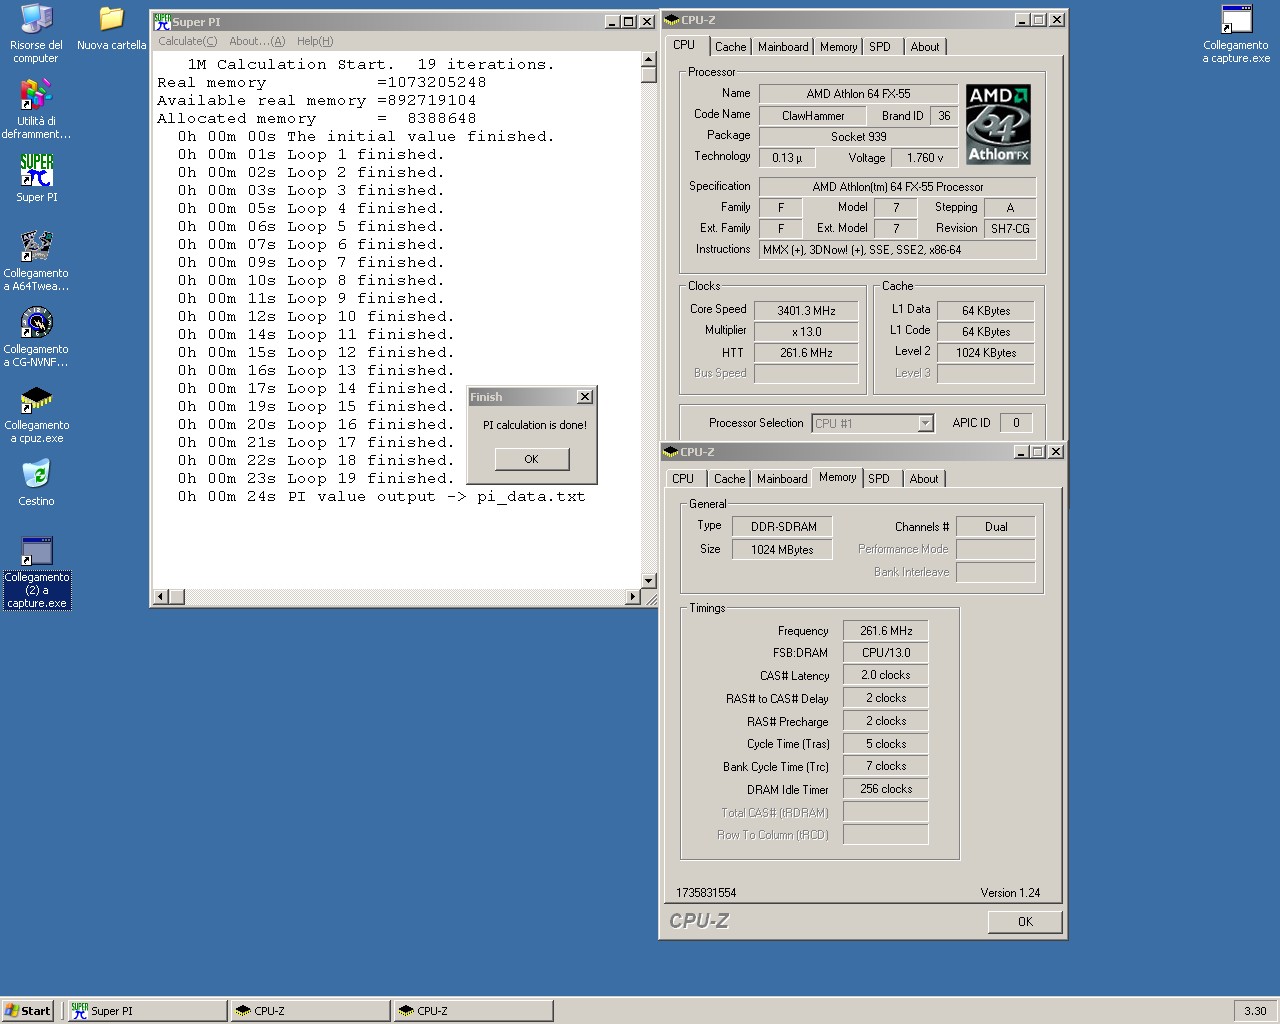
Task: Switch to Cache tab in the CPU-Z window showing memory timings
Action: (729, 479)
